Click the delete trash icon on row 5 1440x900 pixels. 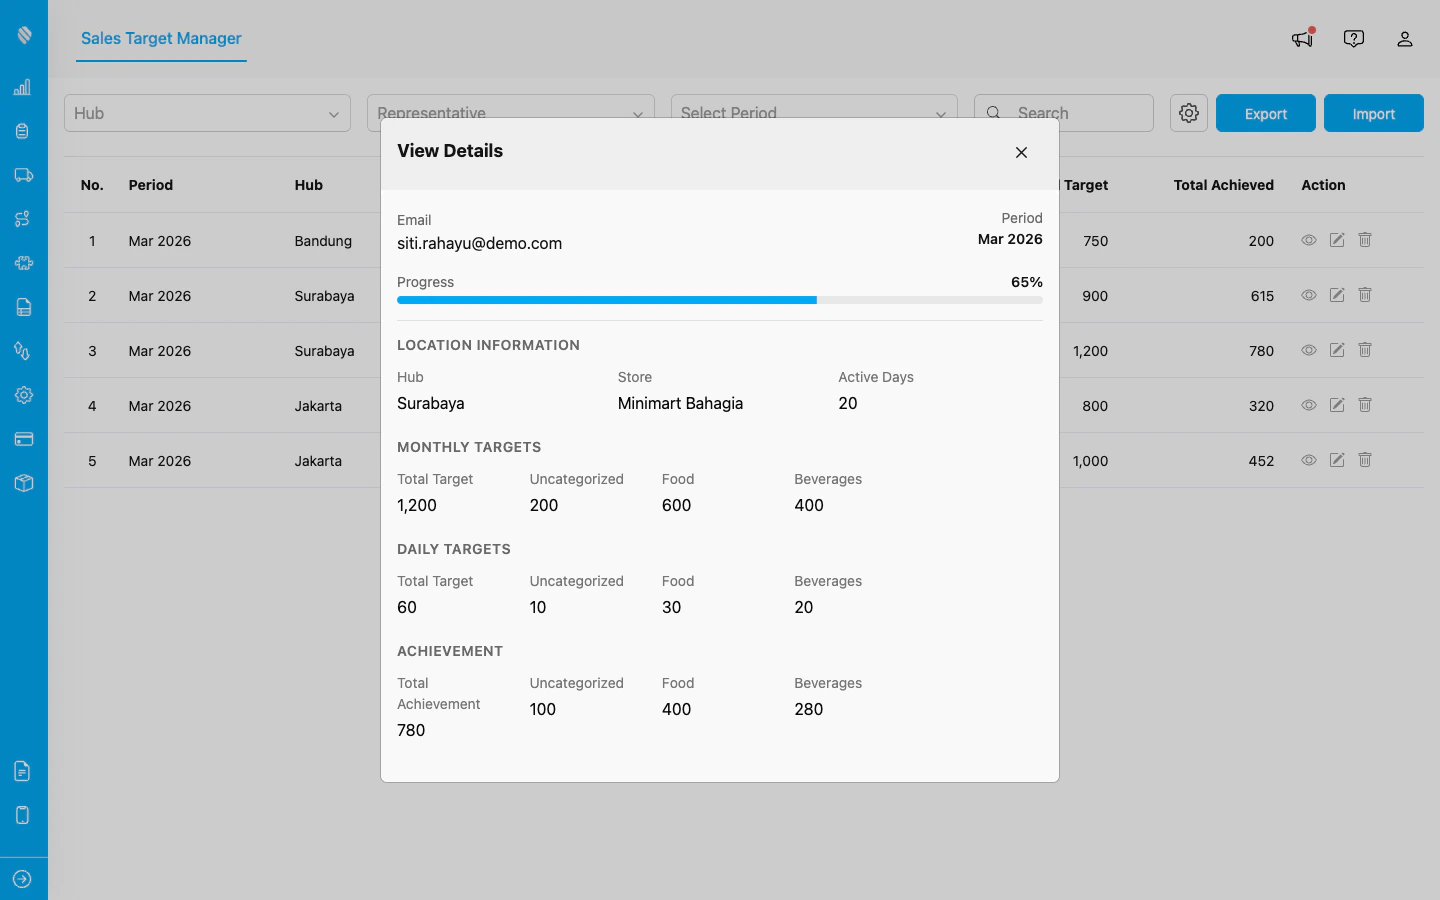pyautogui.click(x=1365, y=460)
